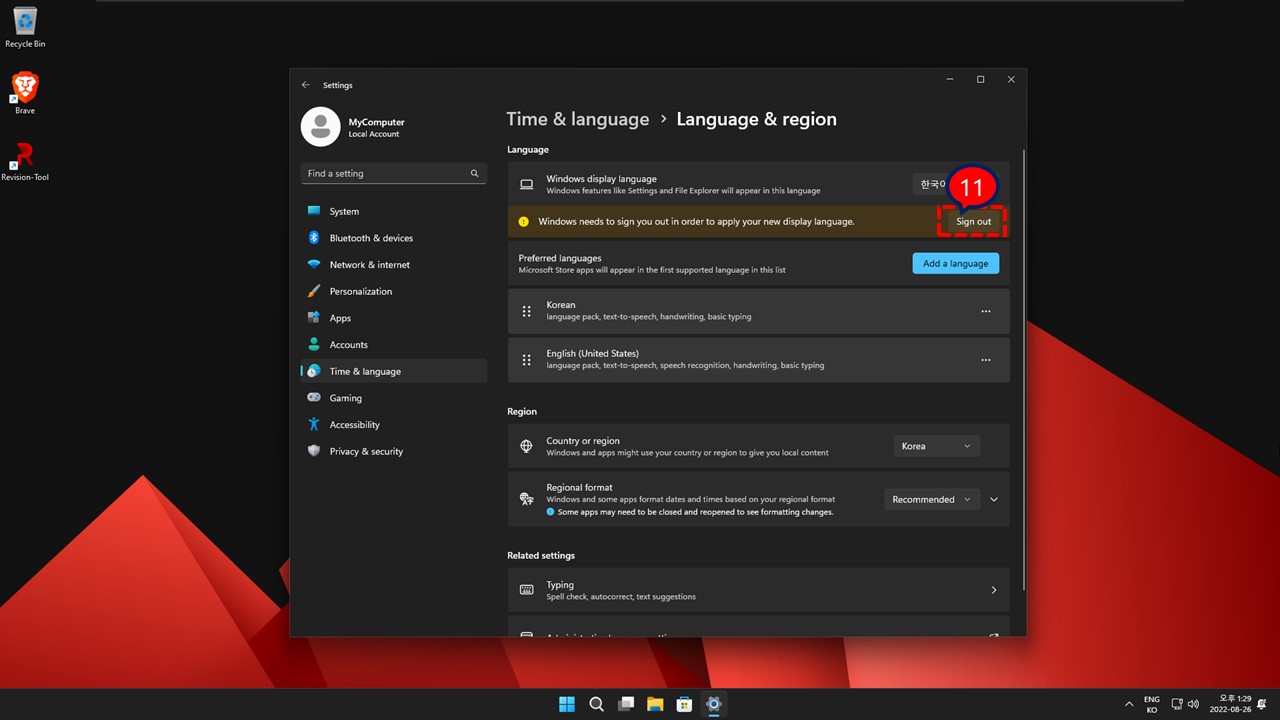Click the volume tray icon

(1193, 704)
